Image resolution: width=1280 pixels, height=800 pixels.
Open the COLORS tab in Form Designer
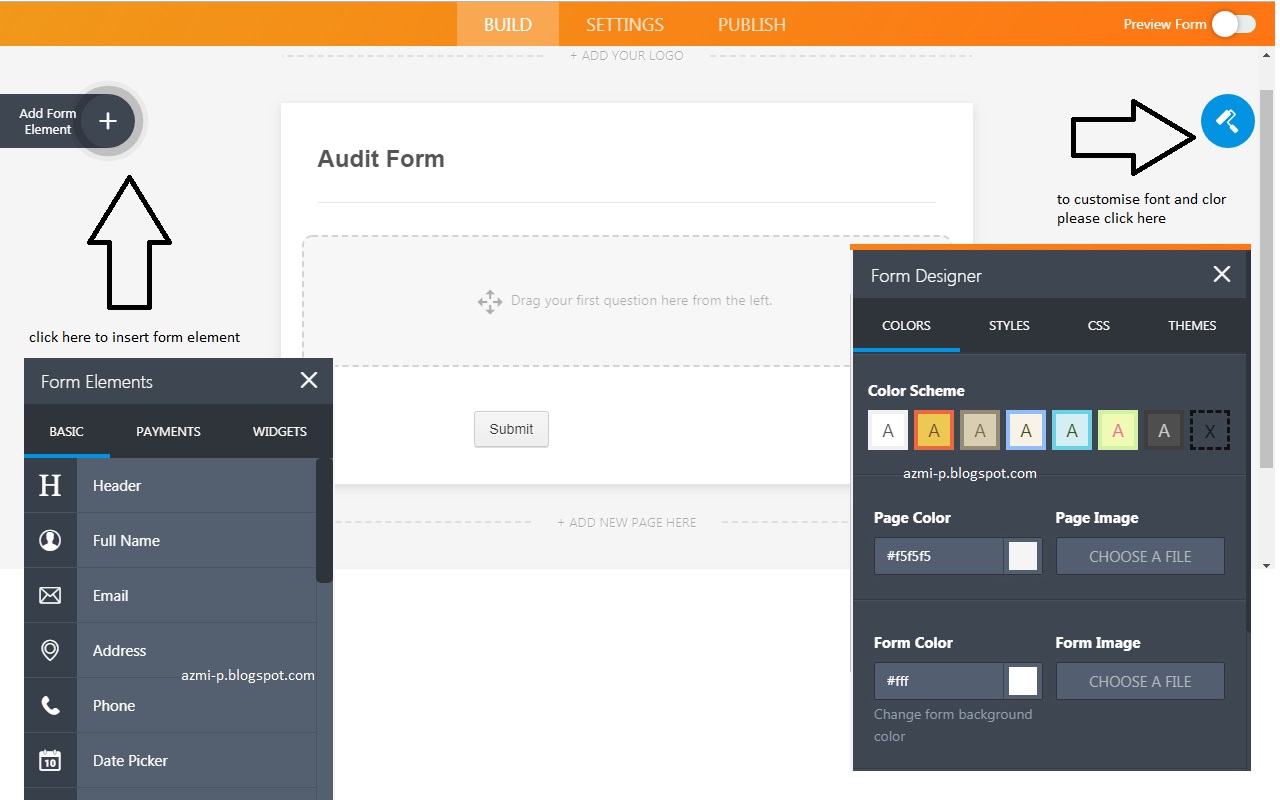pyautogui.click(x=907, y=326)
